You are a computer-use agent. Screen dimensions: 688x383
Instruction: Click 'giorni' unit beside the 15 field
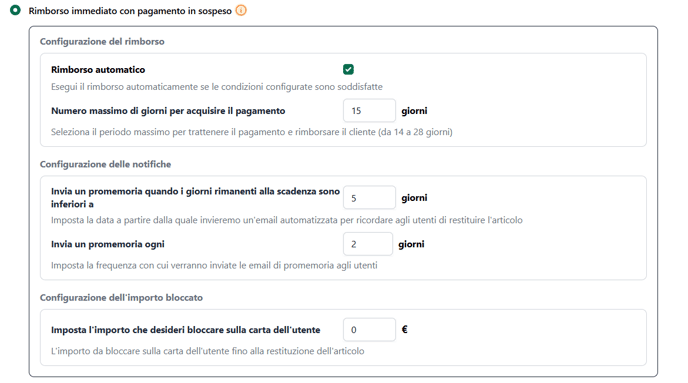pos(414,111)
